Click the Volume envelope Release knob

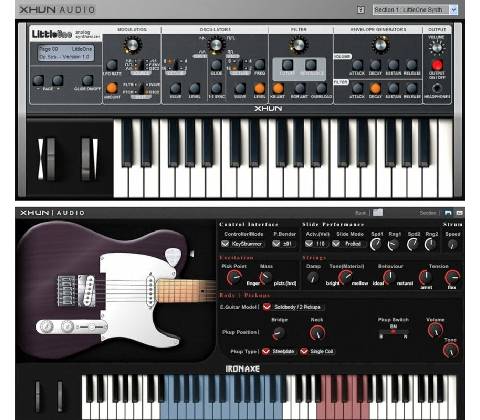click(x=412, y=65)
